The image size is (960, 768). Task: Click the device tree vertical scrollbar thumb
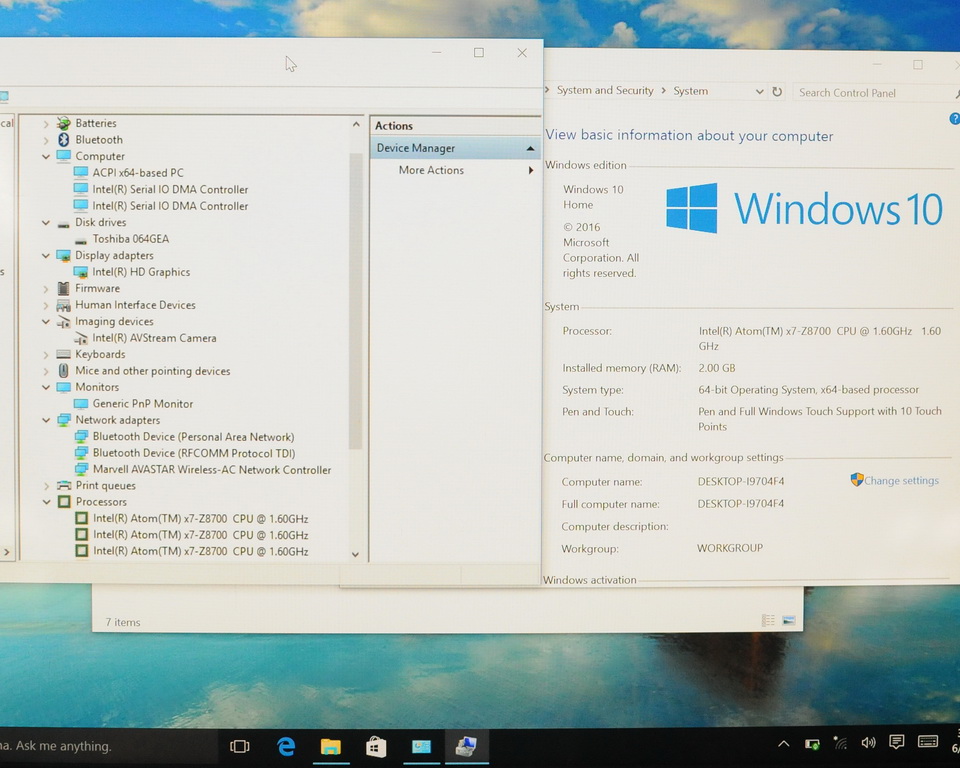point(355,300)
